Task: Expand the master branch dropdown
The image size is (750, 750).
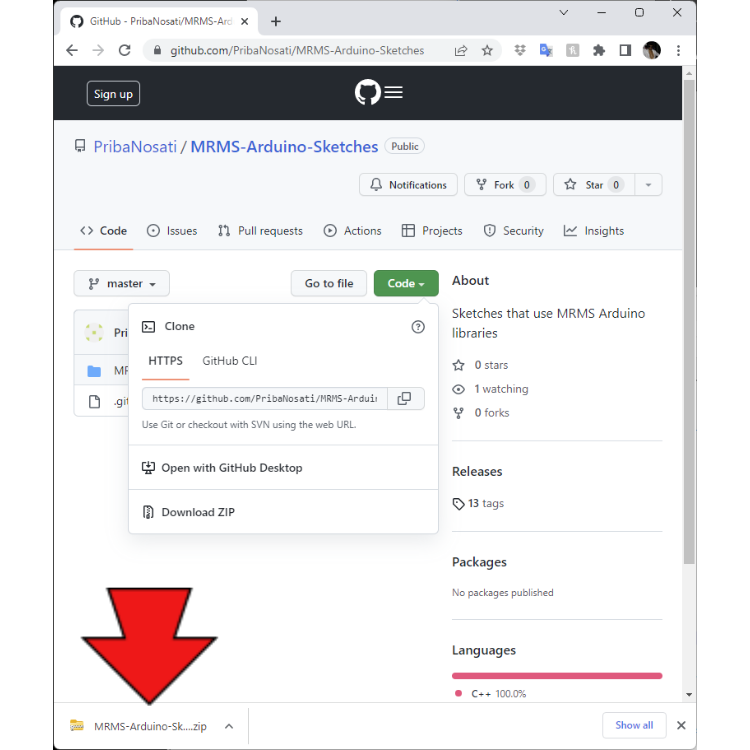Action: click(122, 284)
